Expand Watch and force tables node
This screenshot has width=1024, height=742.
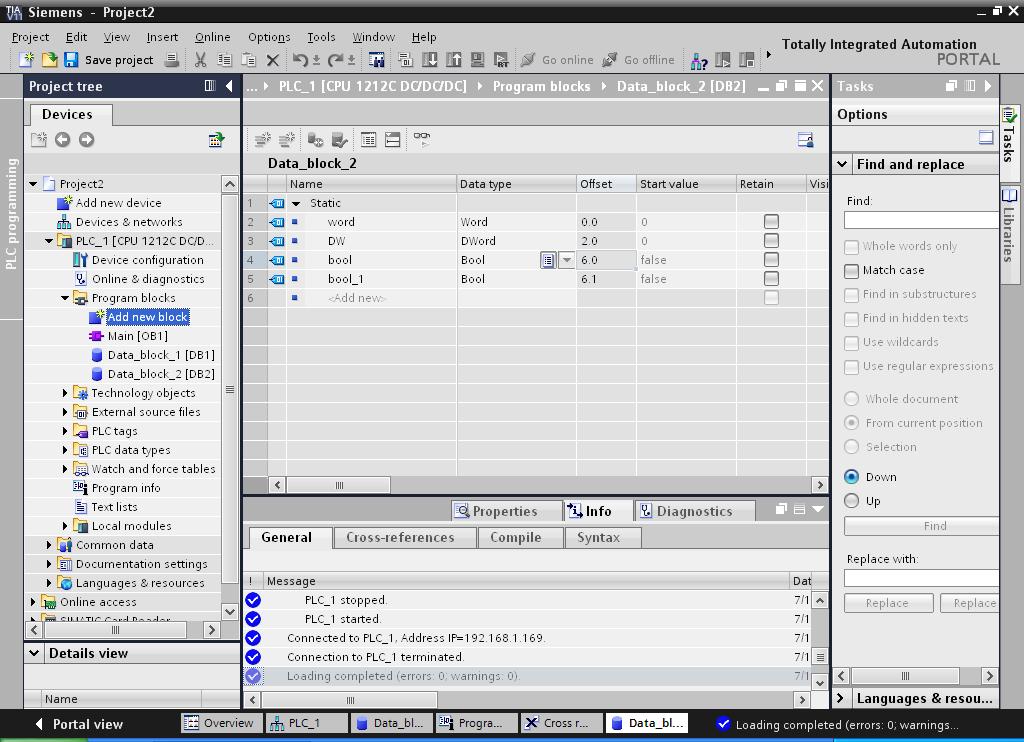tap(65, 468)
